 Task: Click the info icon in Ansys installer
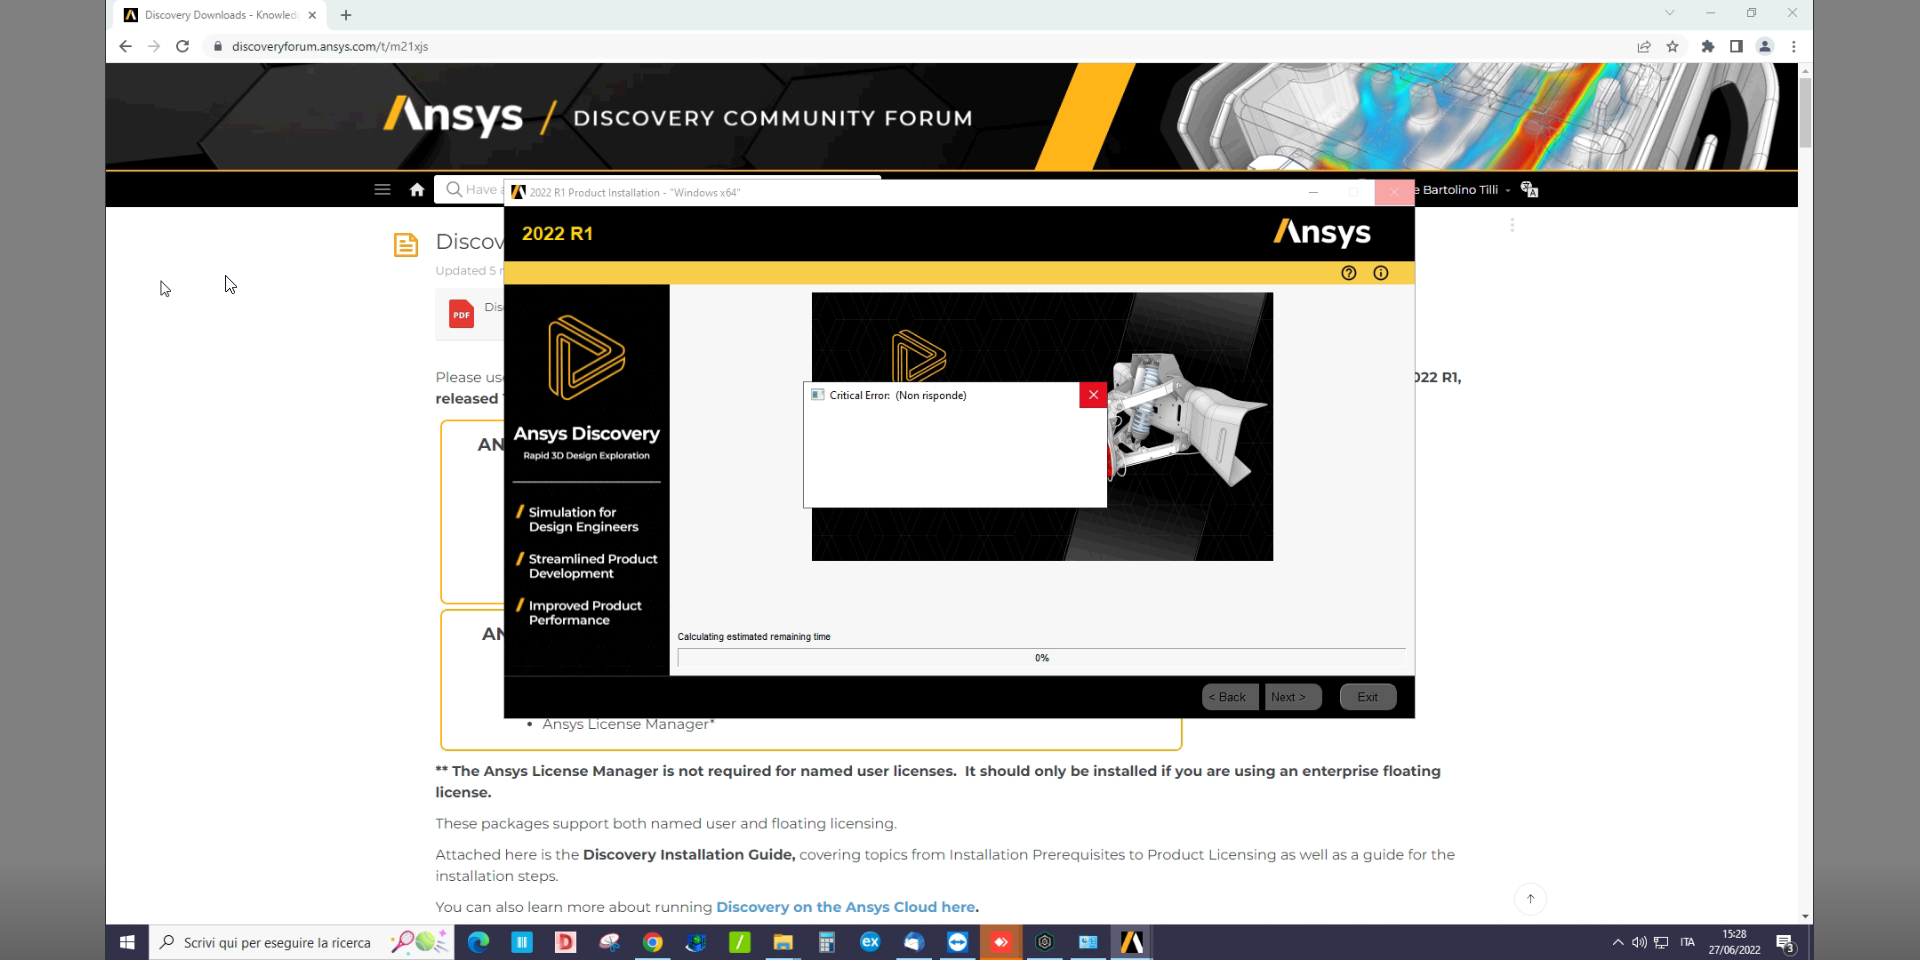[1381, 273]
